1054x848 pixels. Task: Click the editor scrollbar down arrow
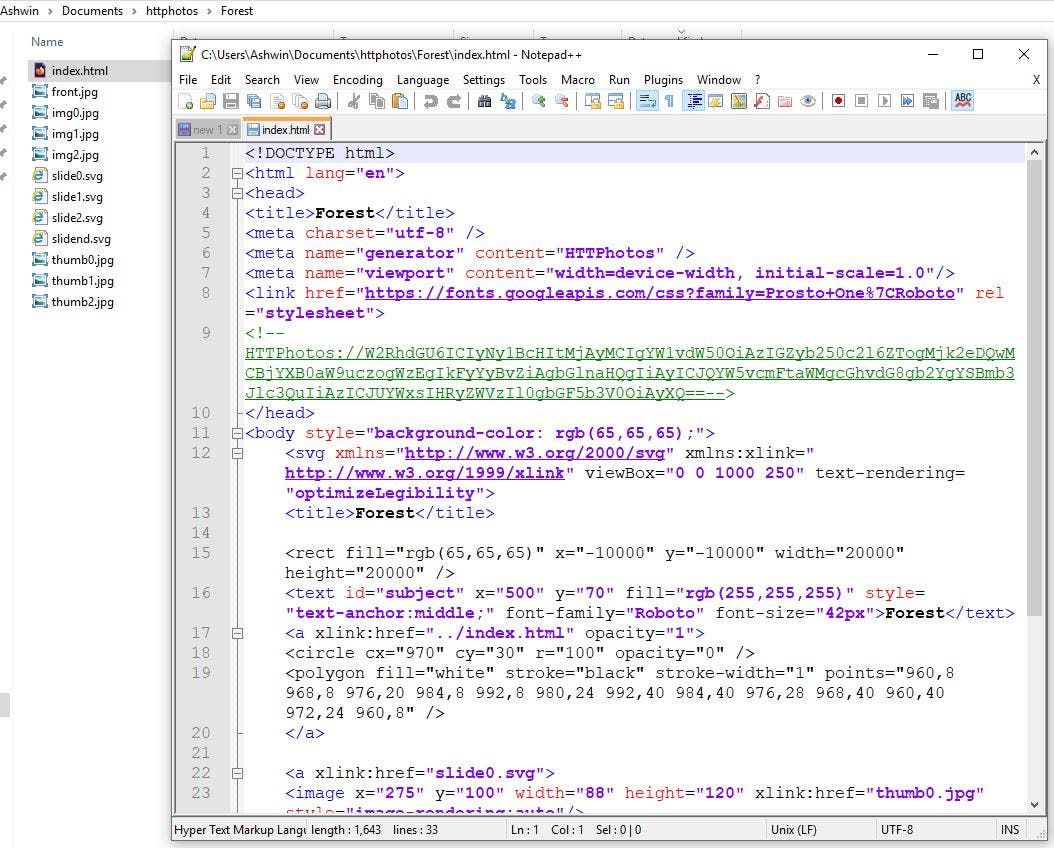(1034, 804)
